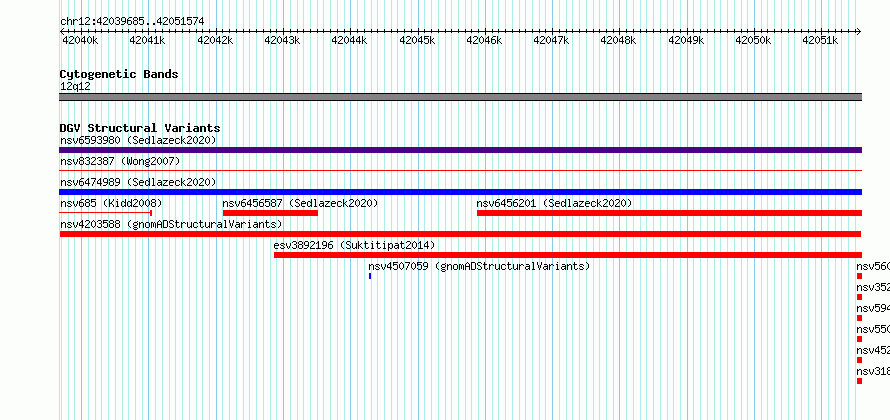The image size is (890, 420).
Task: Select the red nsv4203588 variant bar
Action: pos(460,234)
